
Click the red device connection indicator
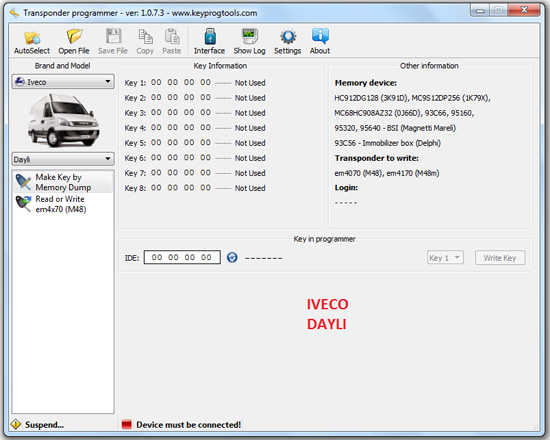coord(126,425)
